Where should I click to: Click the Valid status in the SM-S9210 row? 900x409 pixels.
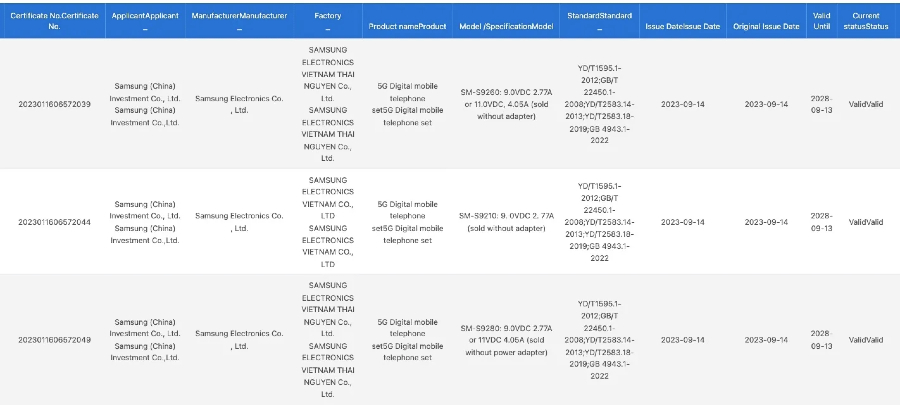pos(865,222)
